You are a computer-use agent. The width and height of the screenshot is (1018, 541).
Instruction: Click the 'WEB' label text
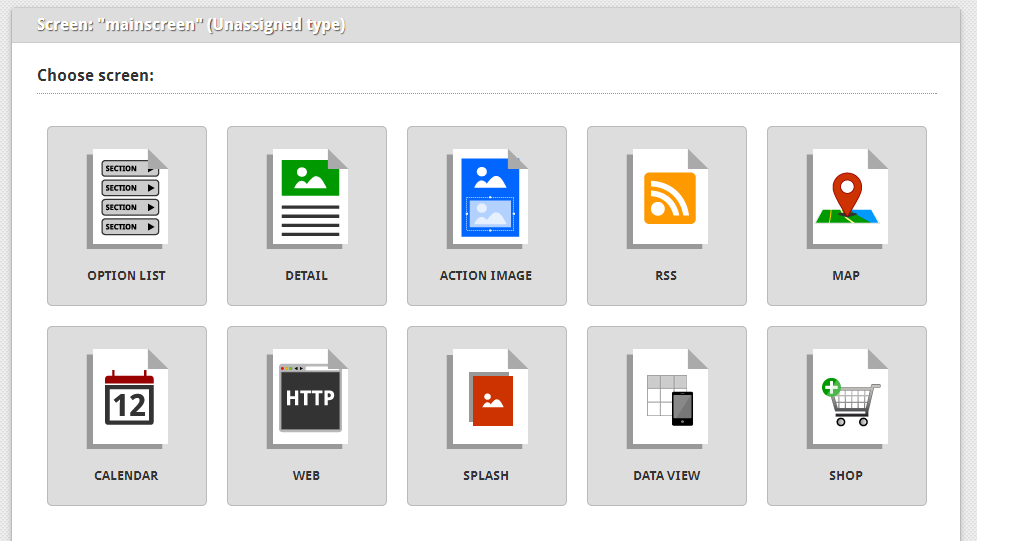(306, 475)
